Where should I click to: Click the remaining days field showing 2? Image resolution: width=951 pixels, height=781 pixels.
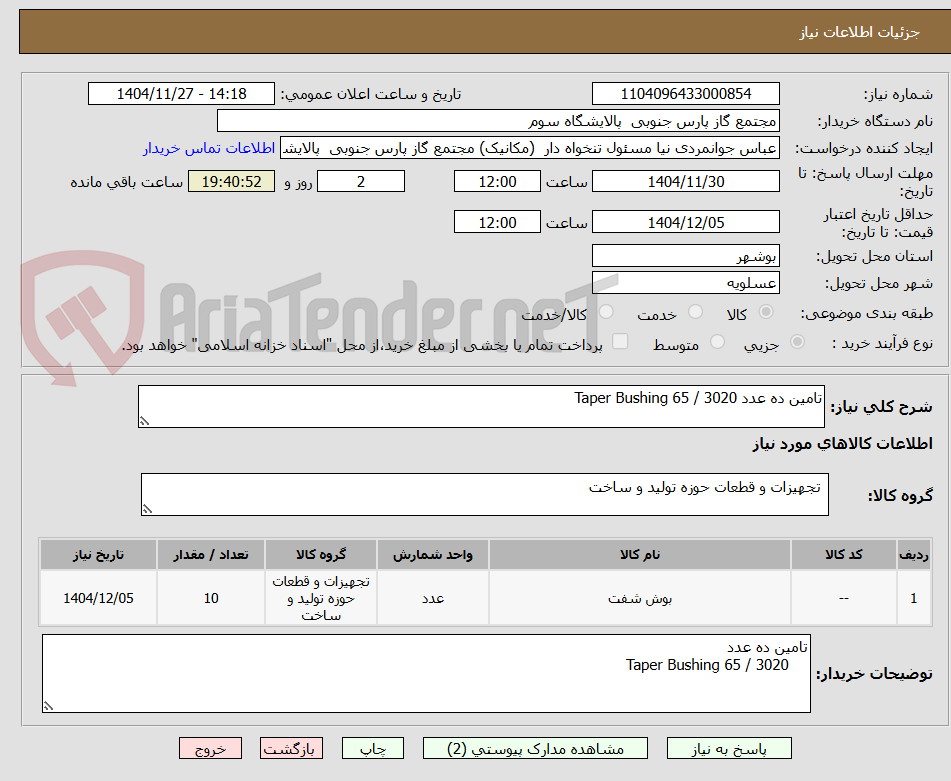coord(361,181)
